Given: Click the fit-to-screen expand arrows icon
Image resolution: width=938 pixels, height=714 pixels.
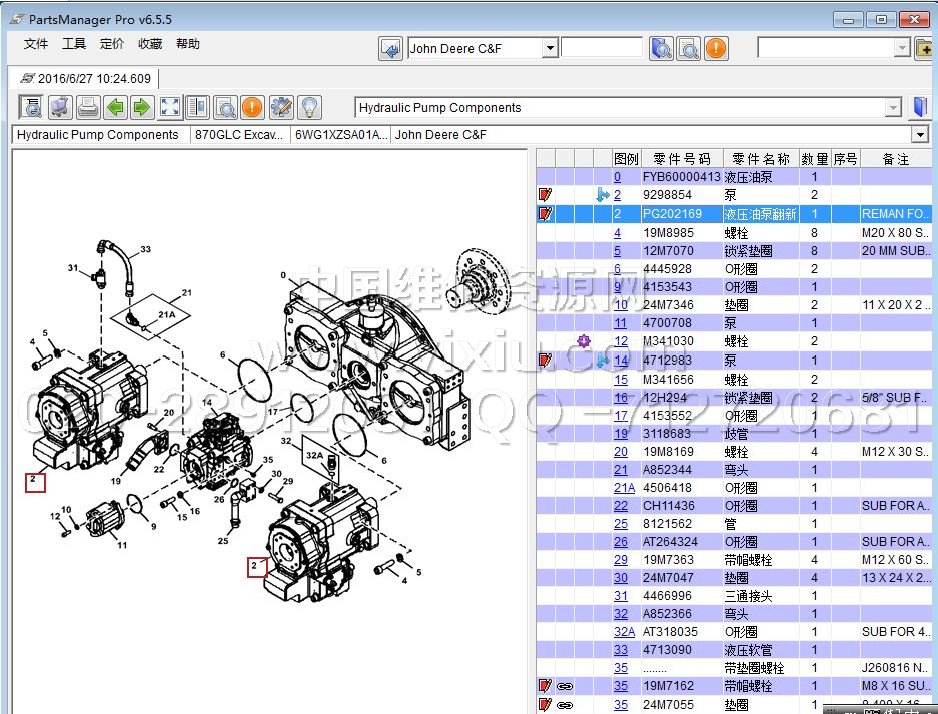Looking at the screenshot, I should (x=170, y=107).
